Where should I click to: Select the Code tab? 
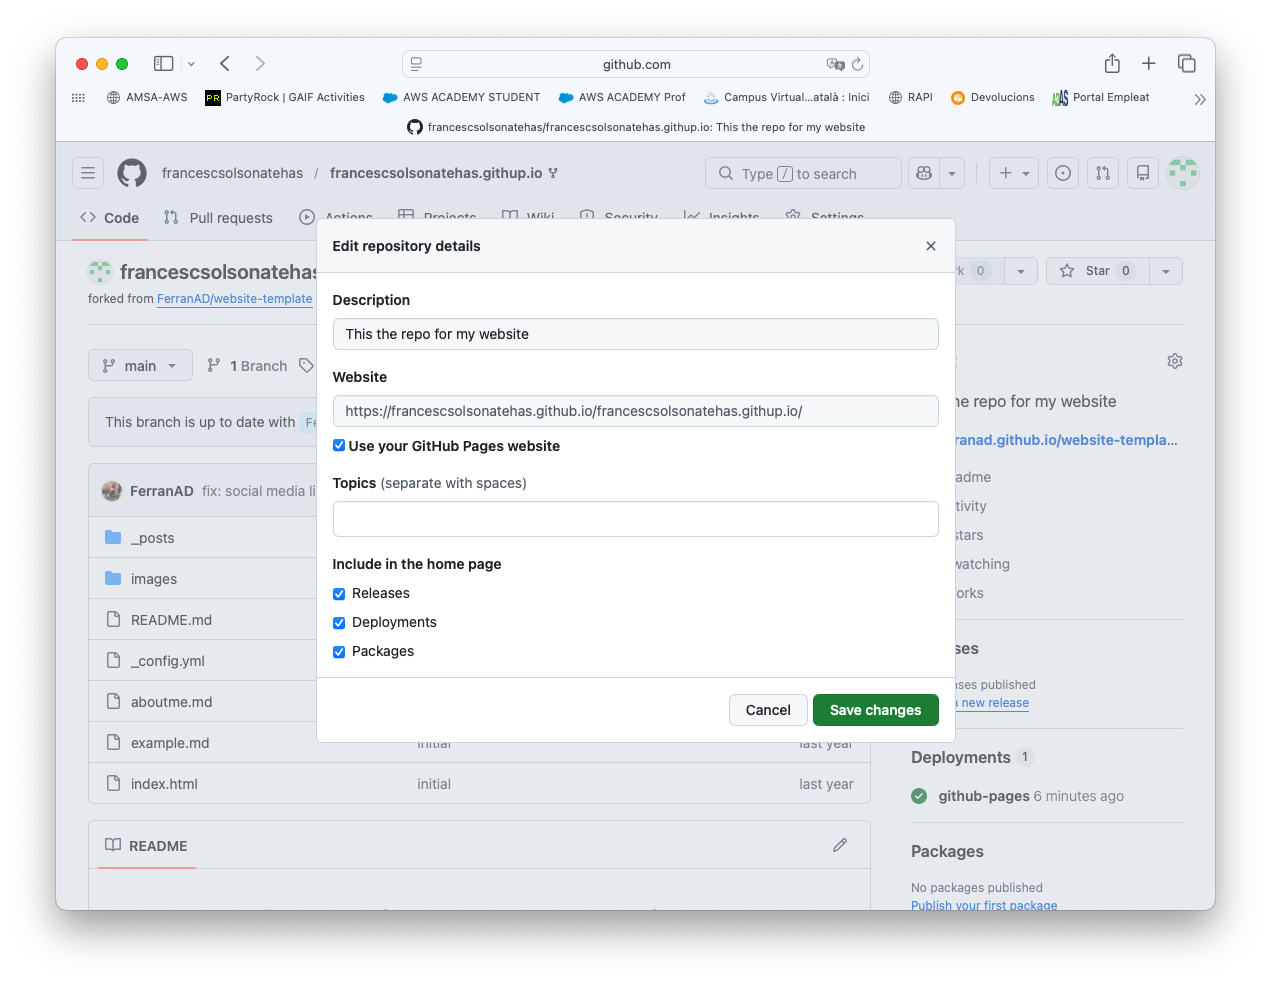(110, 218)
